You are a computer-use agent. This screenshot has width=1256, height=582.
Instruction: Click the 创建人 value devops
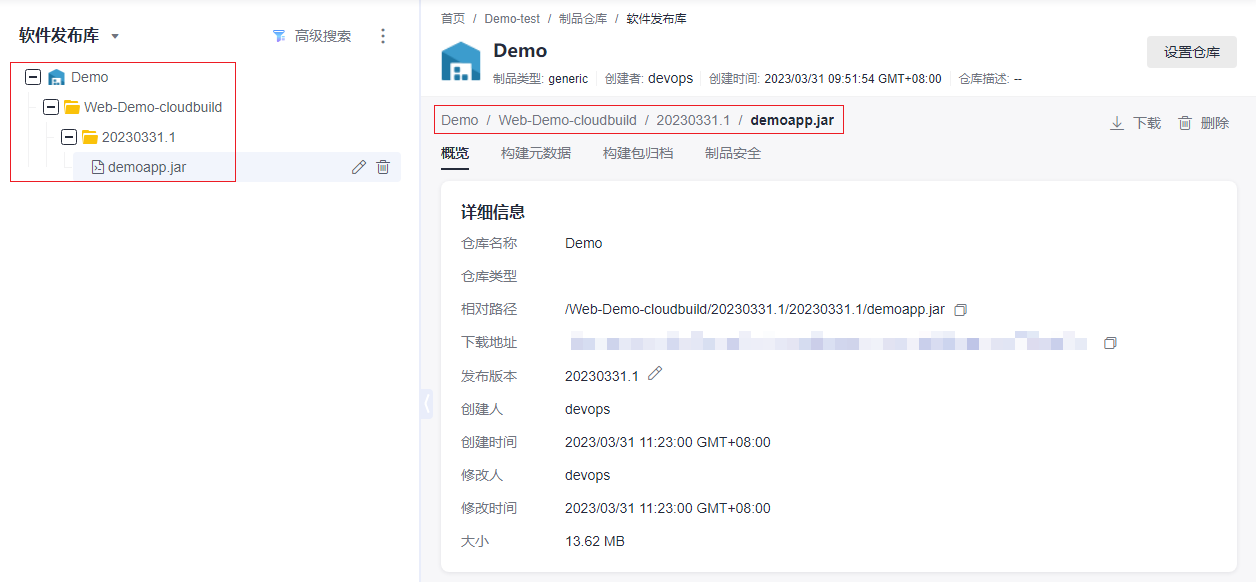pos(588,409)
